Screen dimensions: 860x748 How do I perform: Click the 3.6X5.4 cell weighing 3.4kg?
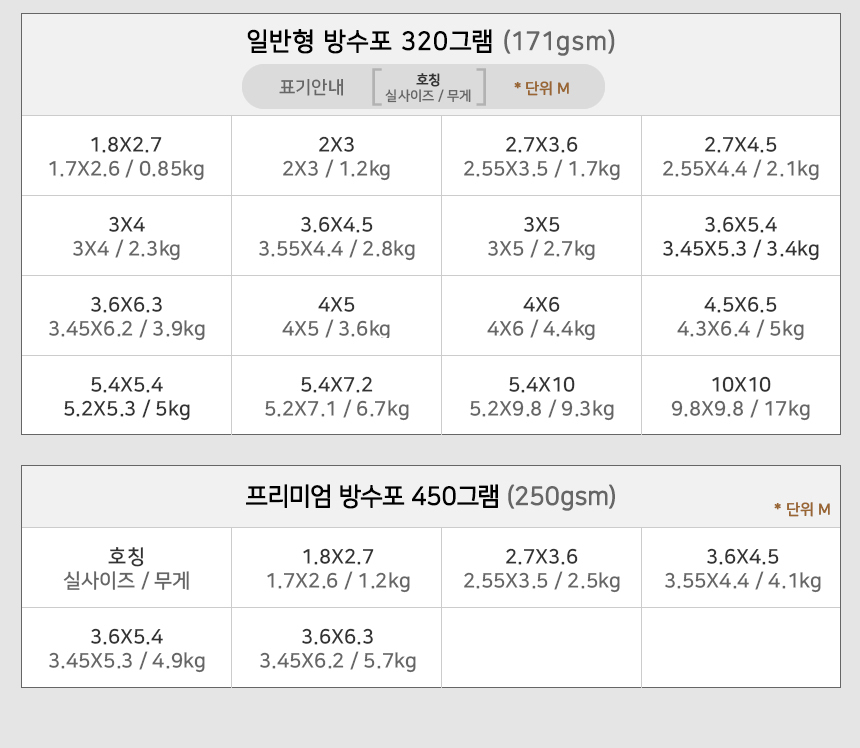click(x=740, y=236)
